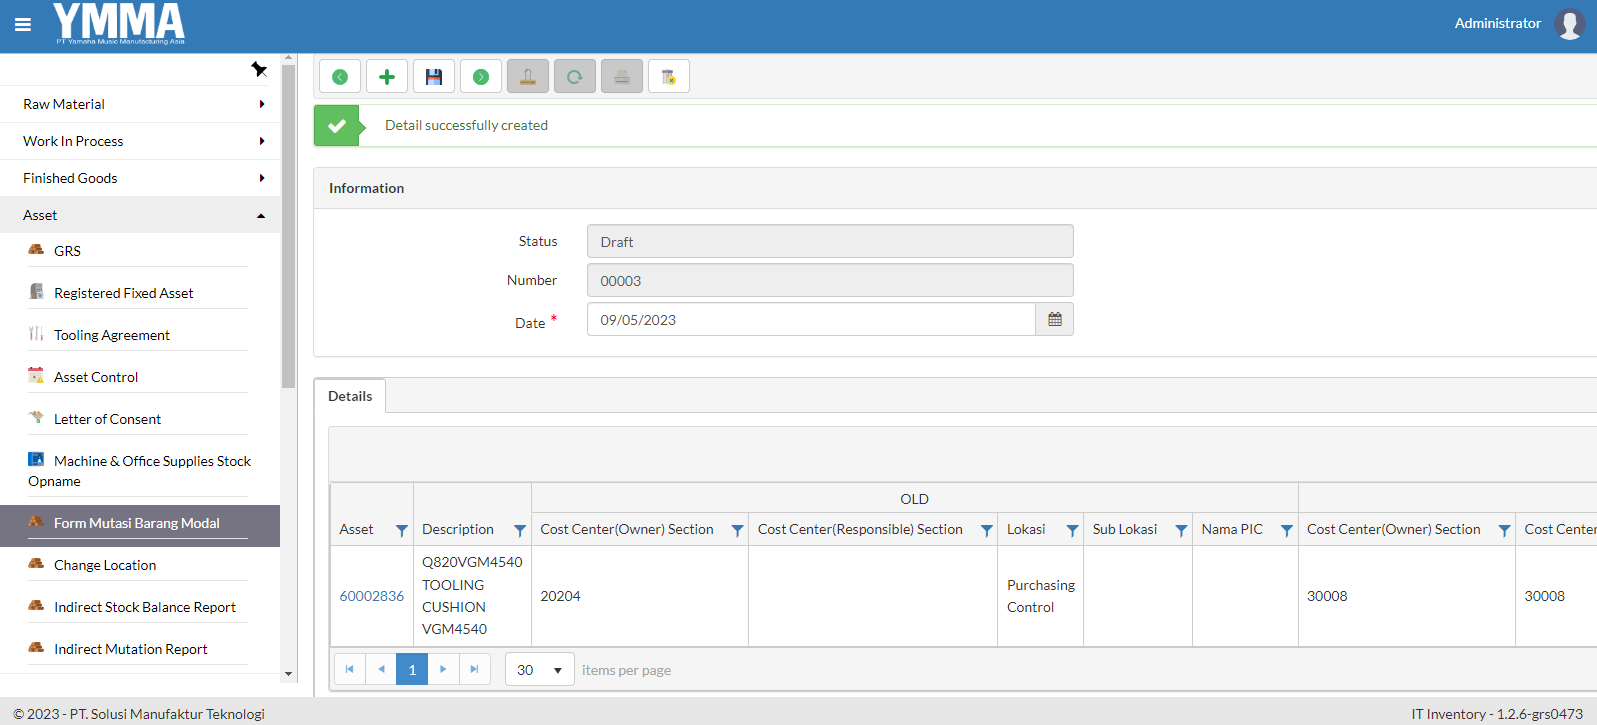Image resolution: width=1597 pixels, height=725 pixels.
Task: Go to page 1 in pagination
Action: pos(412,670)
